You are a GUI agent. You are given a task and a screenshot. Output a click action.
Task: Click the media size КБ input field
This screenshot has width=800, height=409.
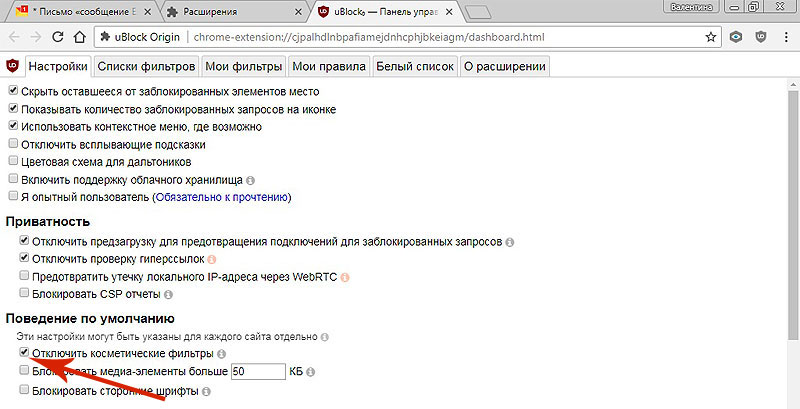[x=258, y=372]
